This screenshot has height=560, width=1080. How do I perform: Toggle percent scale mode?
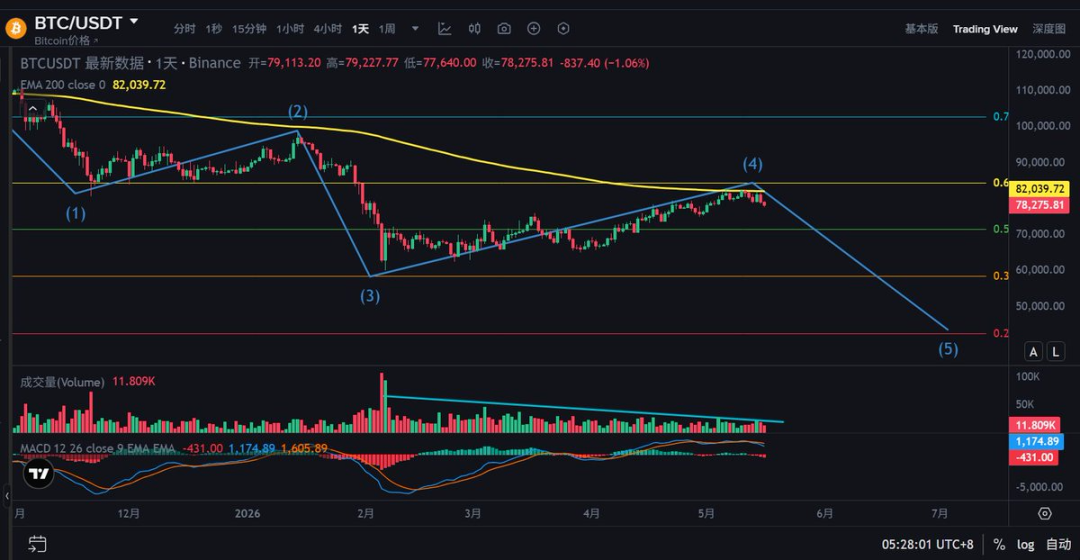(x=999, y=544)
